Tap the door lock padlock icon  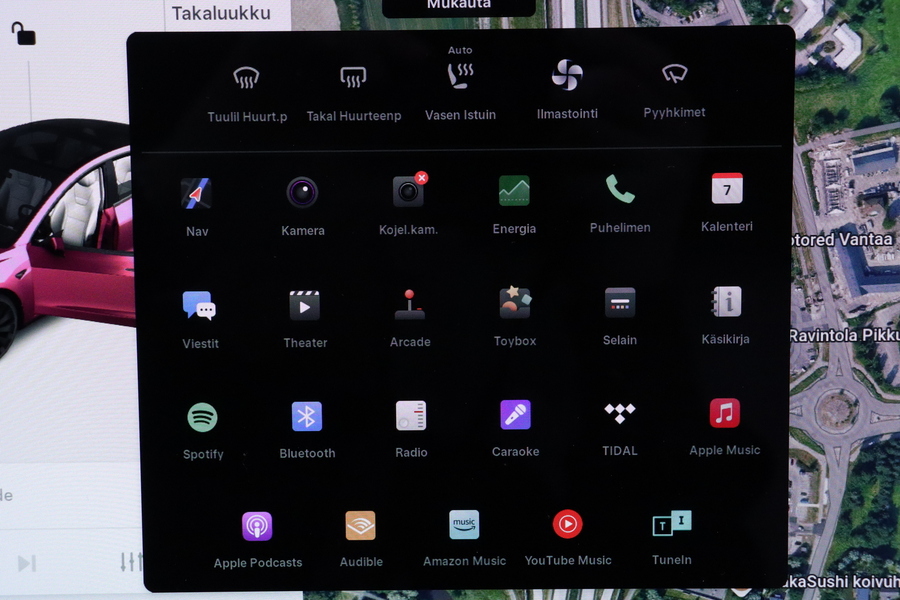coord(23,33)
